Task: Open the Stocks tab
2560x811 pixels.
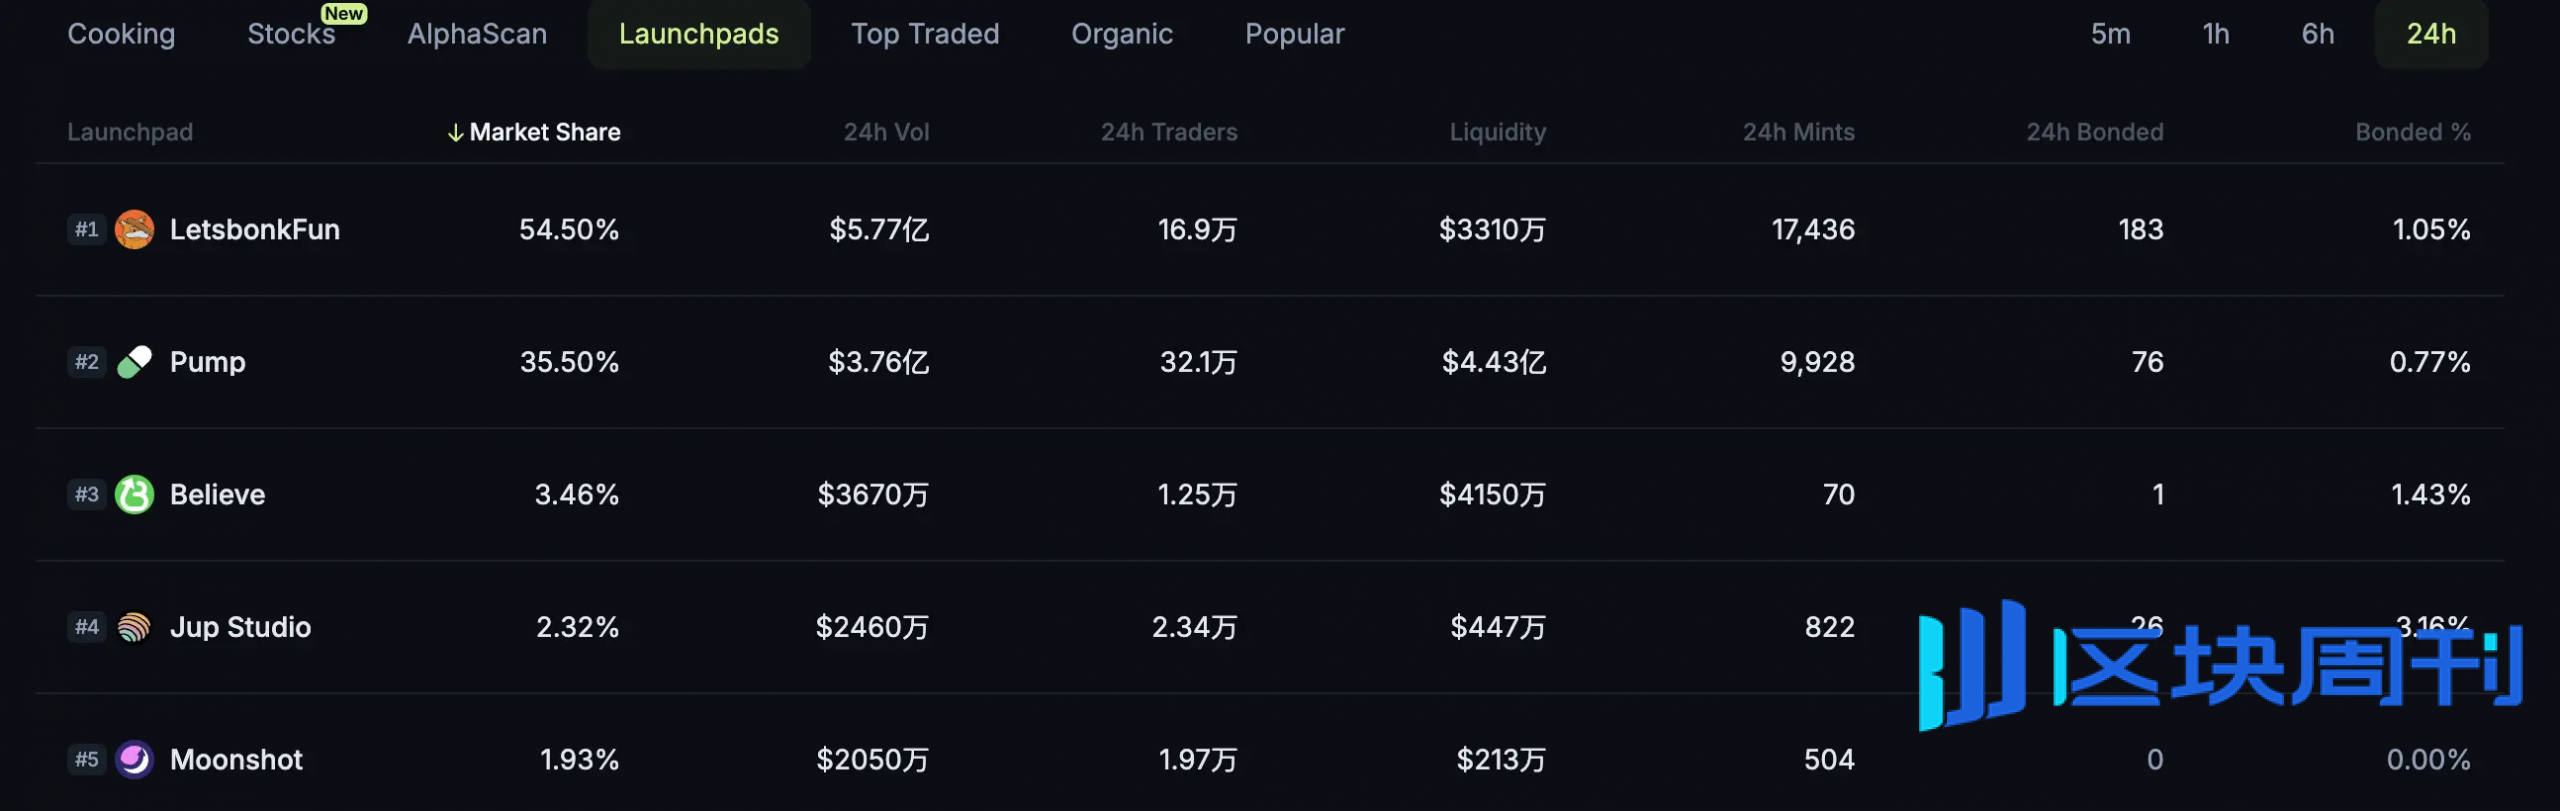Action: 291,34
